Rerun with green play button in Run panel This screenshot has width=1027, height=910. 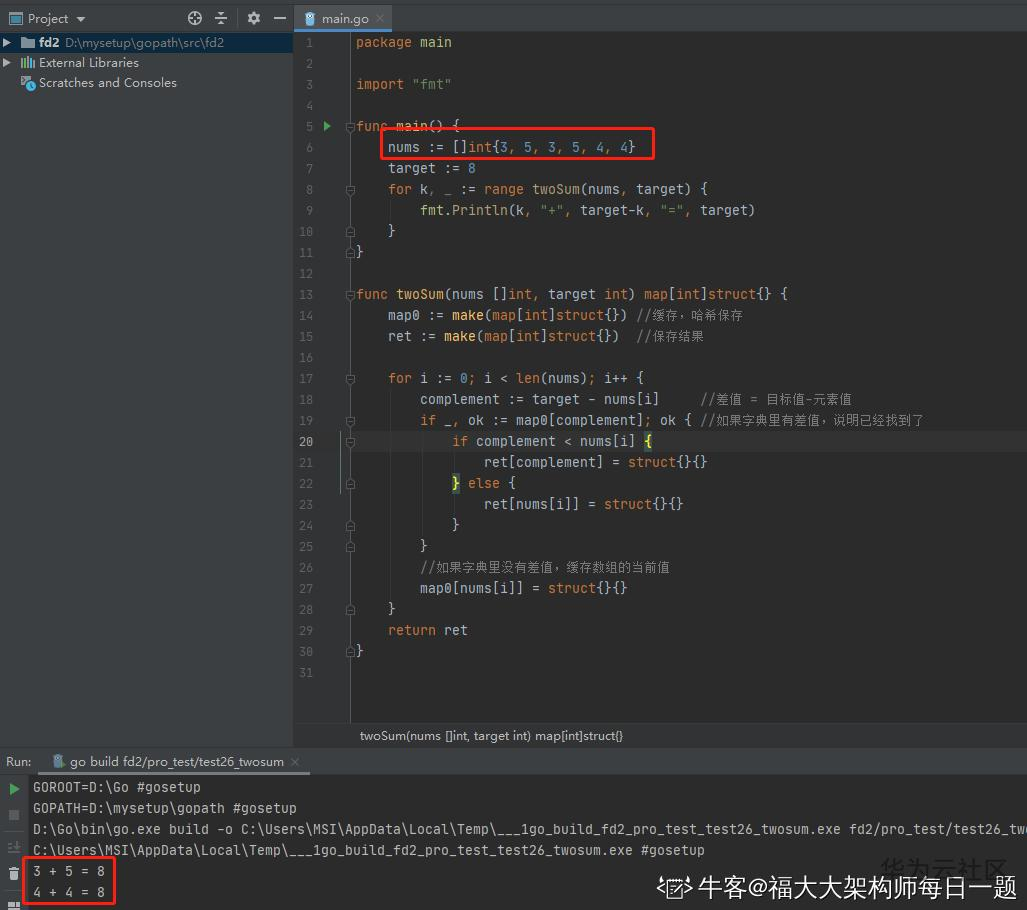click(x=14, y=789)
